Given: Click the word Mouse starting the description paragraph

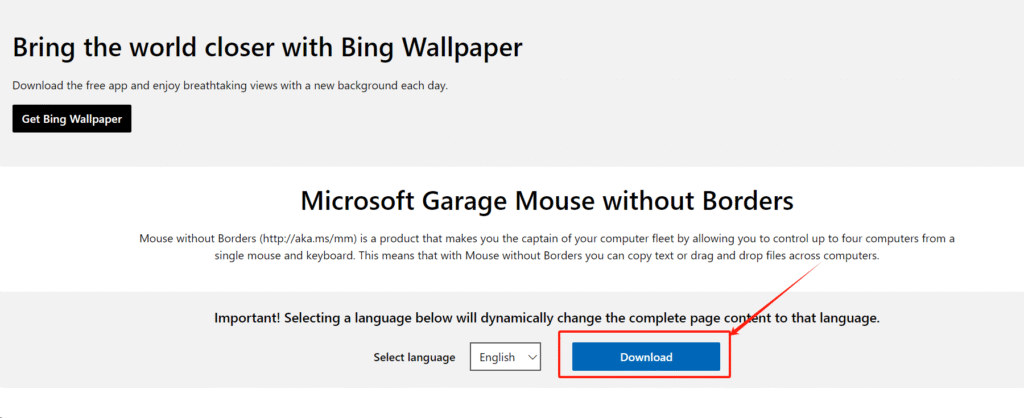Looking at the screenshot, I should pyautogui.click(x=155, y=238).
